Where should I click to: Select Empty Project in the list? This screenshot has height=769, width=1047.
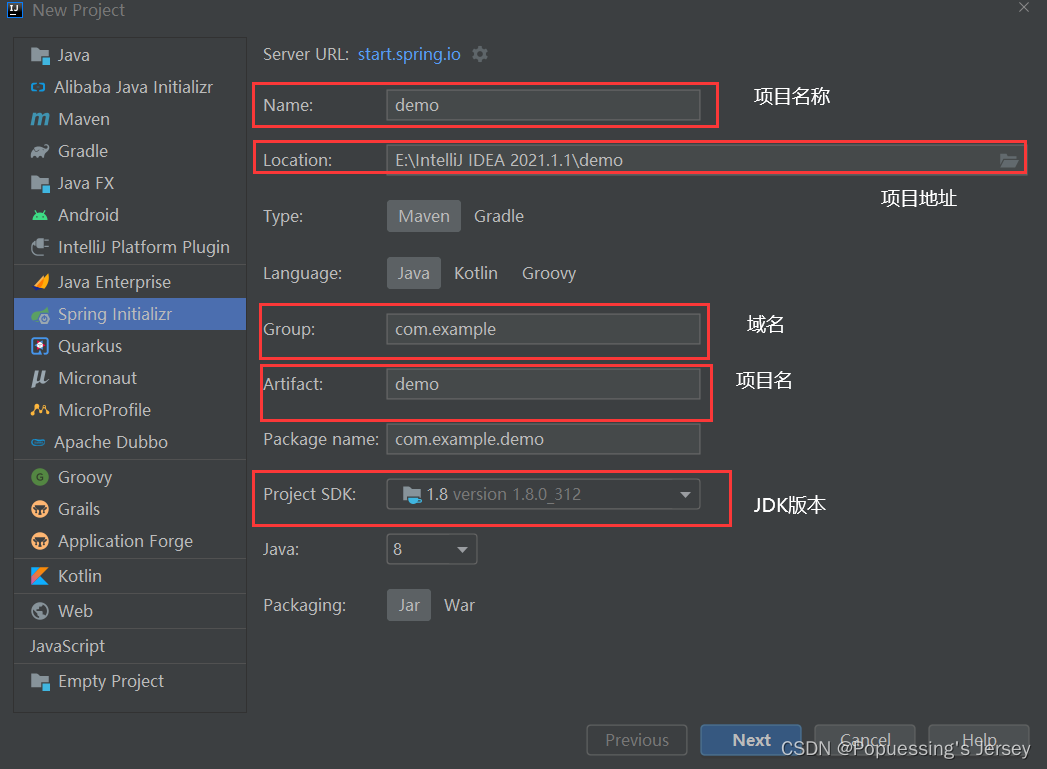(130, 682)
